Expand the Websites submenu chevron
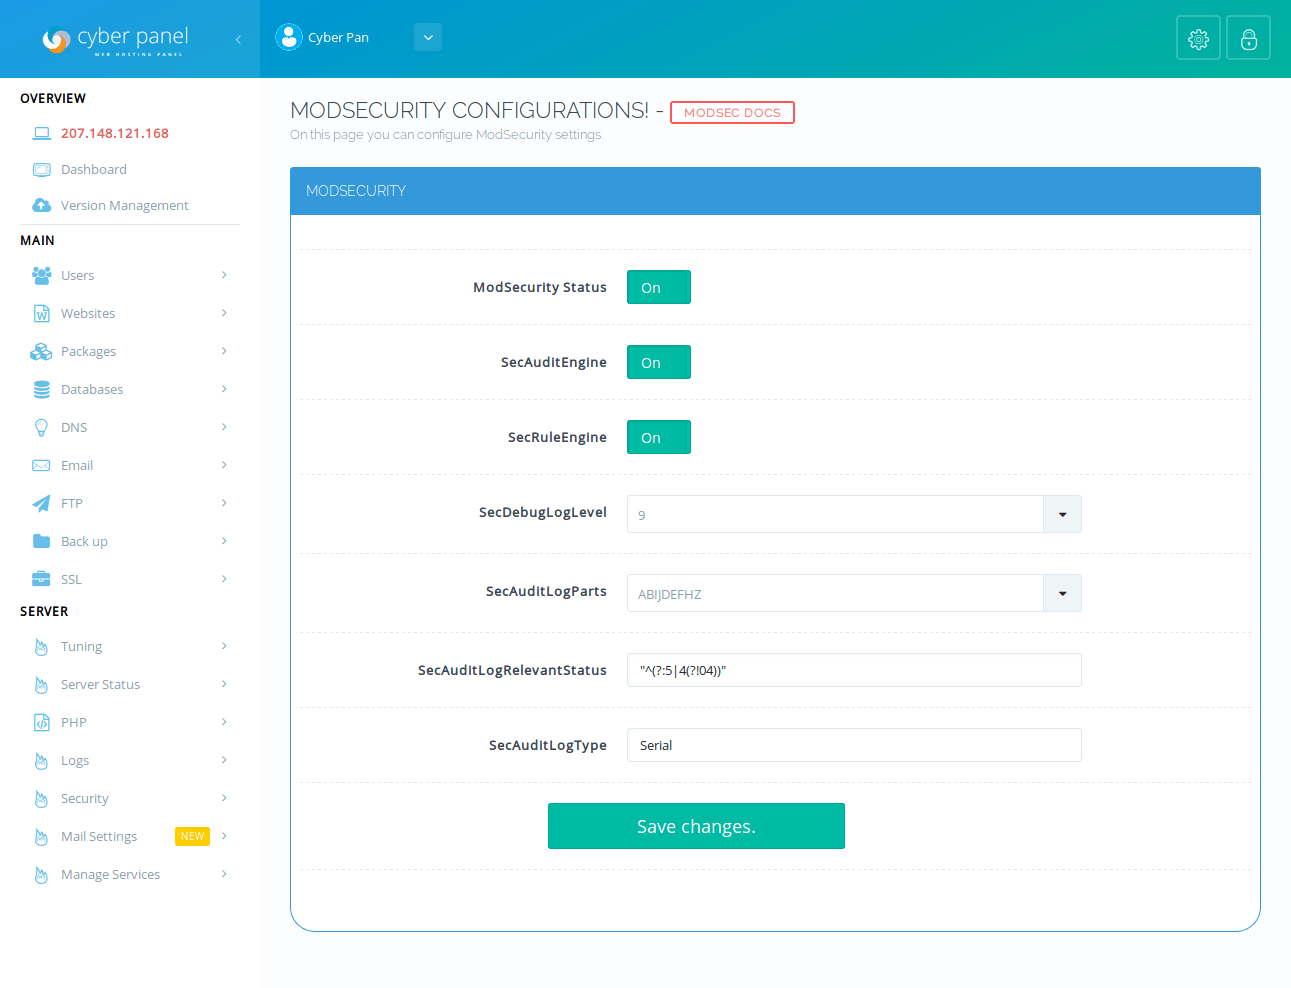The image size is (1291, 988). click(224, 313)
